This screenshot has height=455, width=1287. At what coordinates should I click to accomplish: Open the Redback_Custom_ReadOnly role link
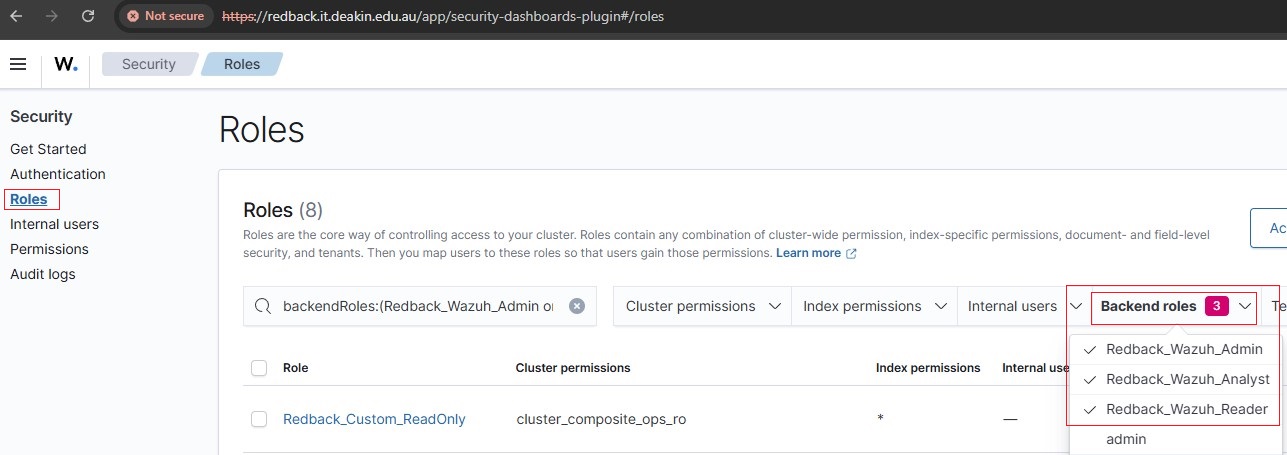(x=374, y=419)
